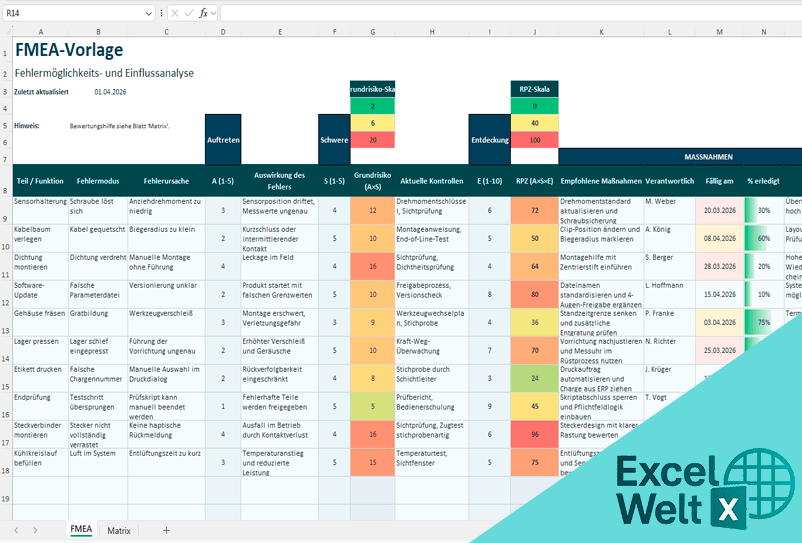Click the yellow Grundrisiko scale cell 6

pyautogui.click(x=372, y=123)
